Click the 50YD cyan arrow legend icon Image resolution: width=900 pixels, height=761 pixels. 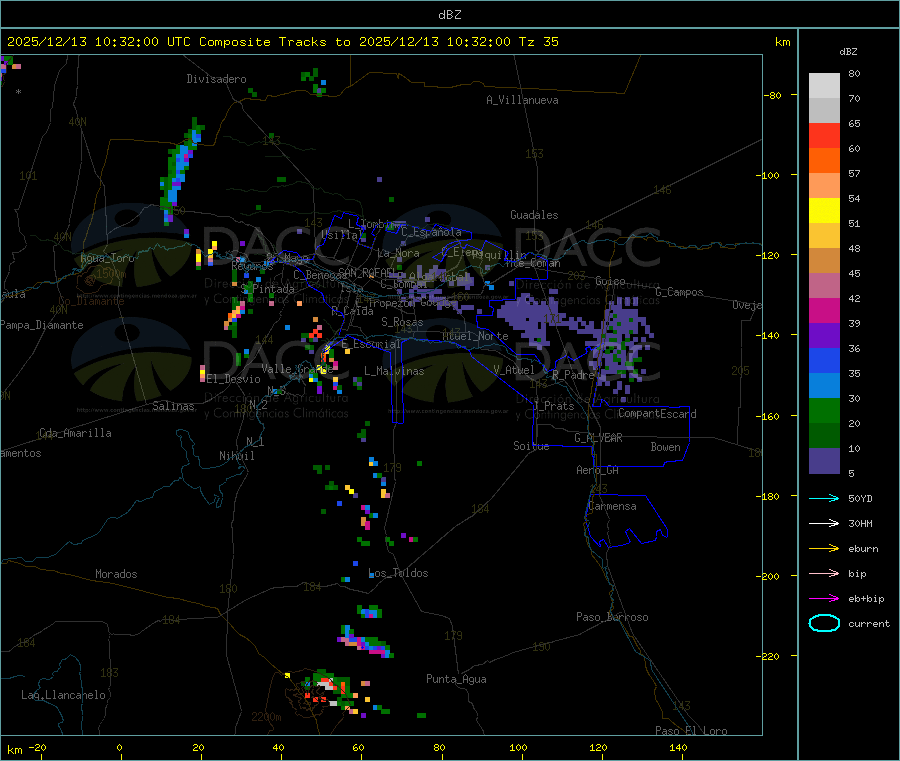point(824,498)
